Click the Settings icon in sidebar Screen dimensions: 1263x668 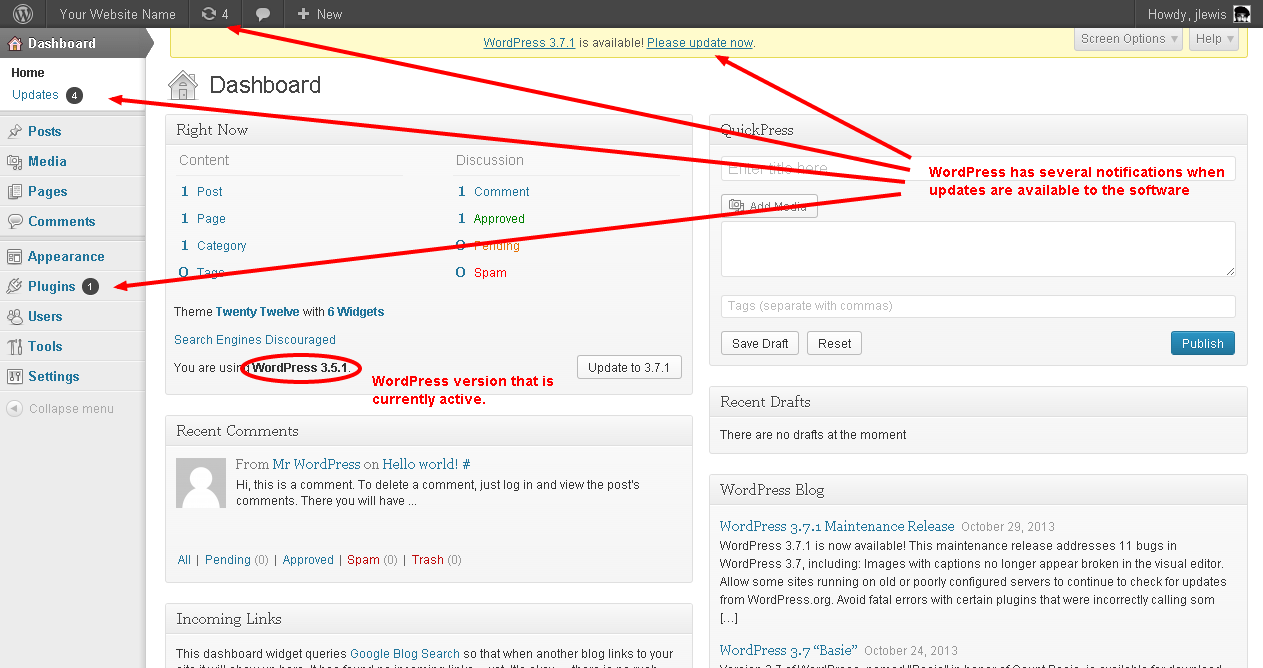point(15,376)
